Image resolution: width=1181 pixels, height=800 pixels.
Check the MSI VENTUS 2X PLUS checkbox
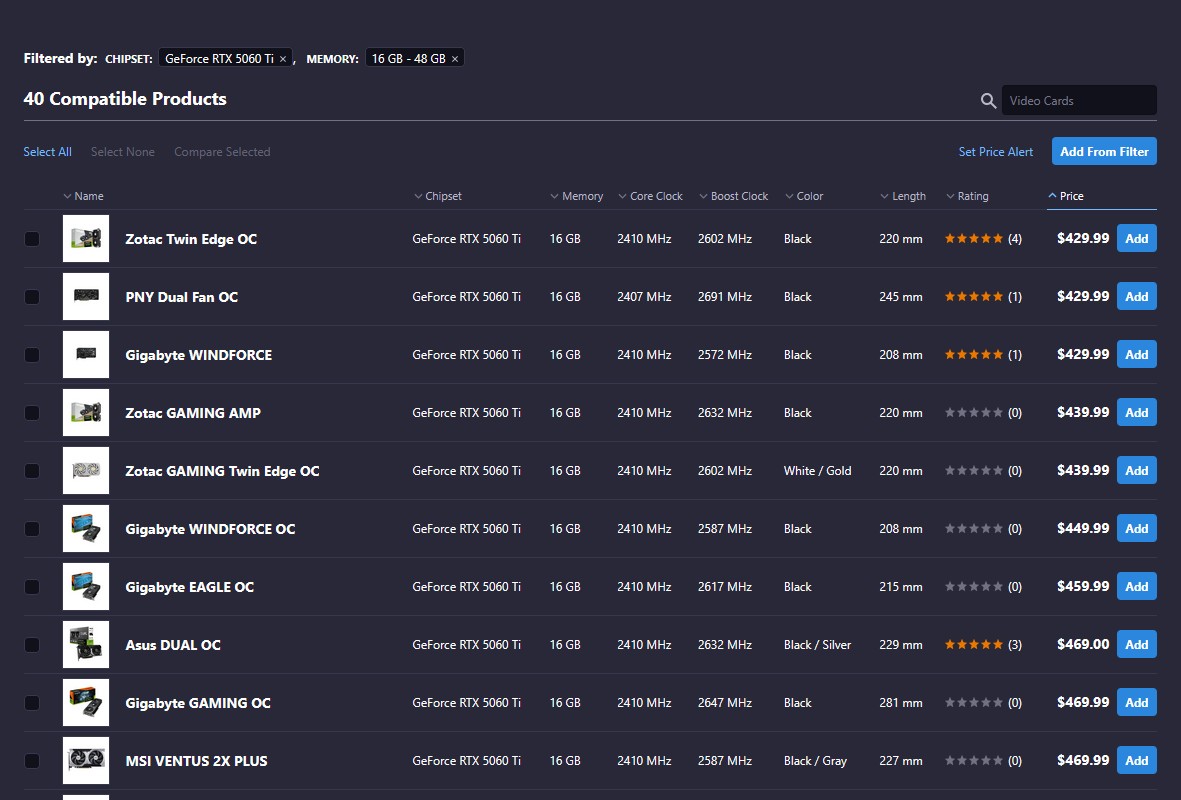(32, 761)
